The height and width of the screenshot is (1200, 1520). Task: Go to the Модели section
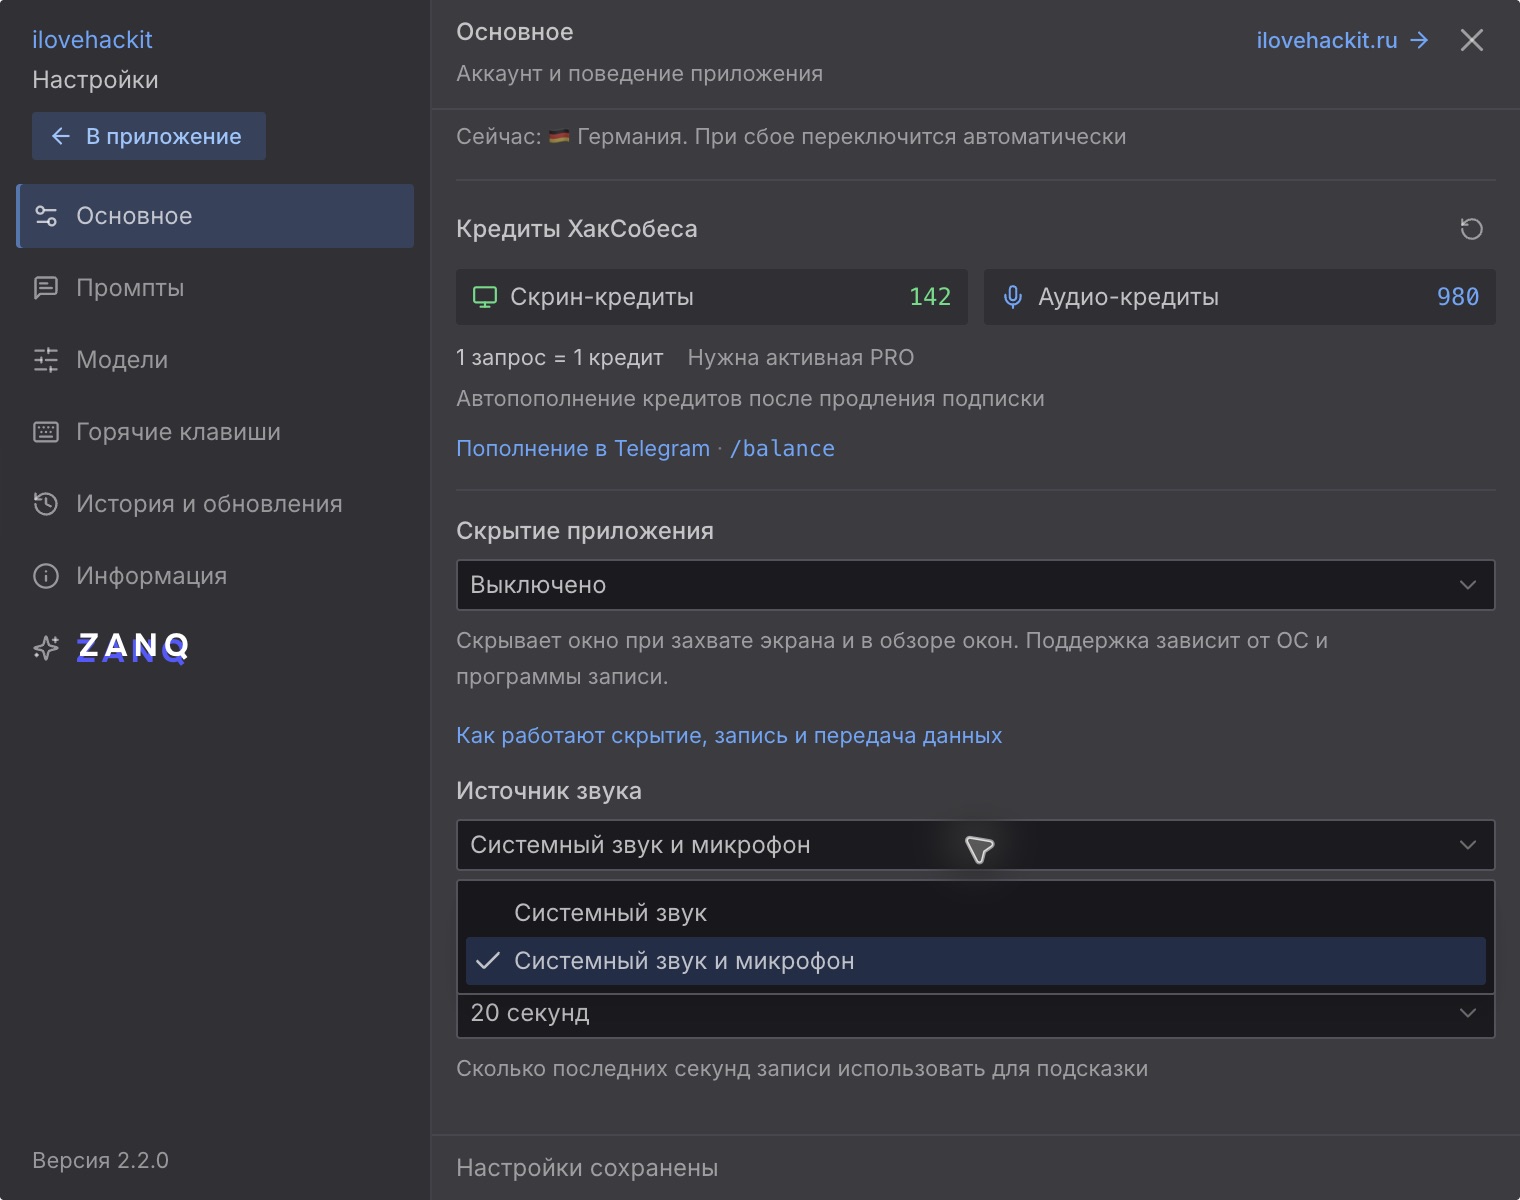[x=215, y=360]
